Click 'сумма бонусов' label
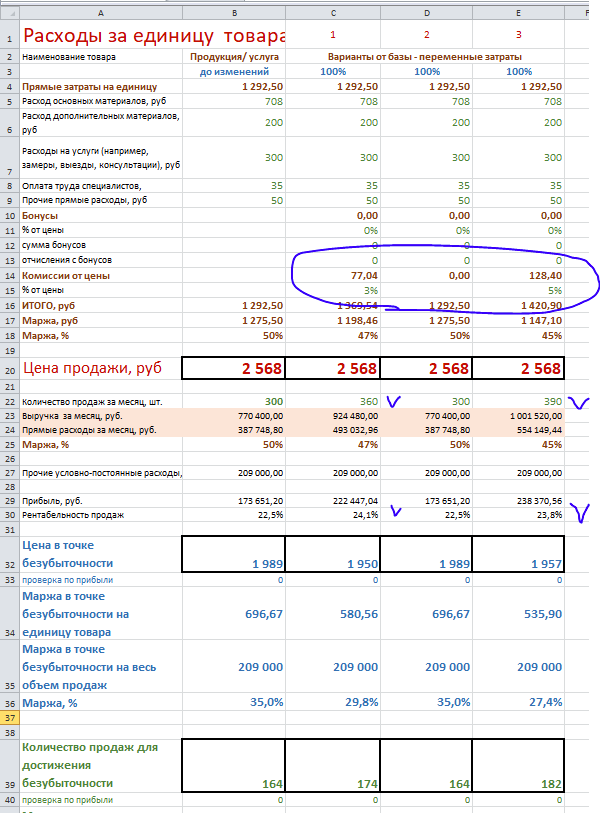 pyautogui.click(x=54, y=245)
